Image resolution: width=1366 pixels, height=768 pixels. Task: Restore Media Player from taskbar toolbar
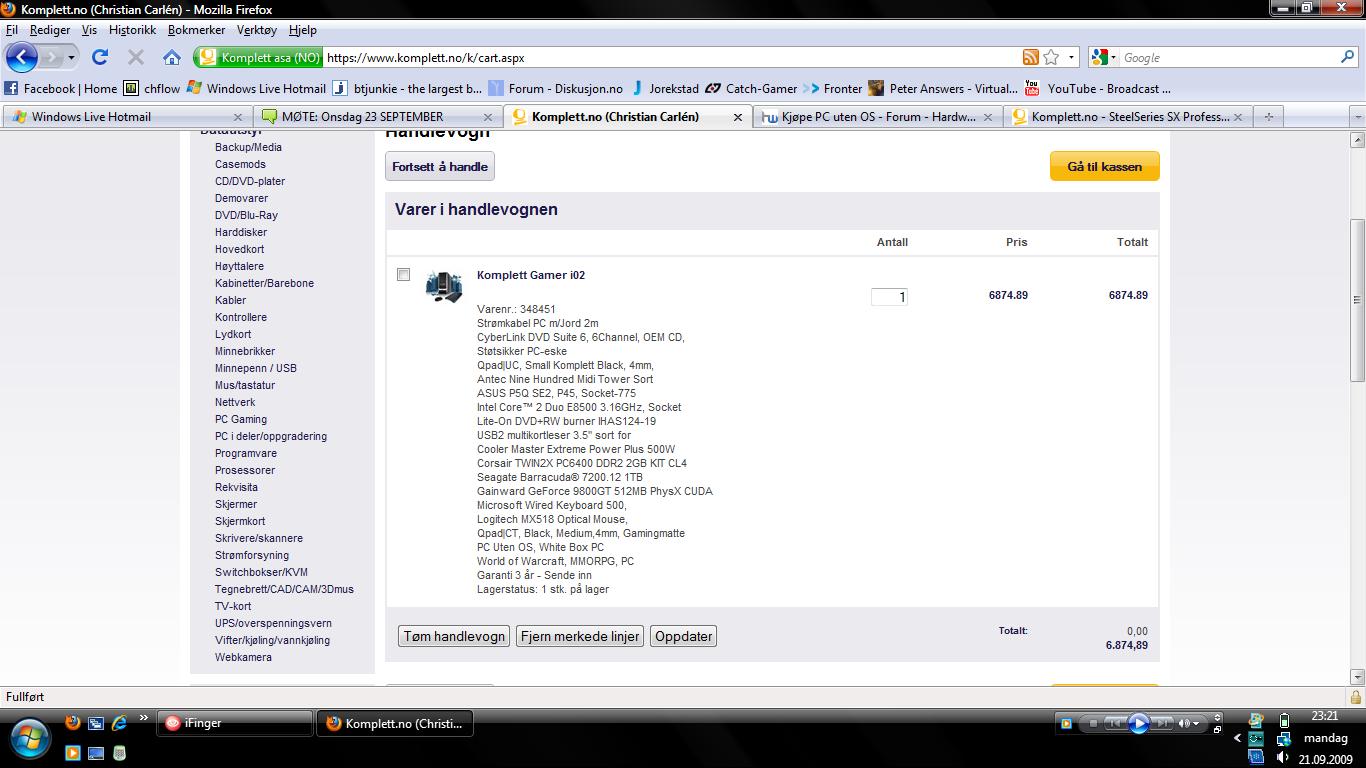click(1217, 728)
